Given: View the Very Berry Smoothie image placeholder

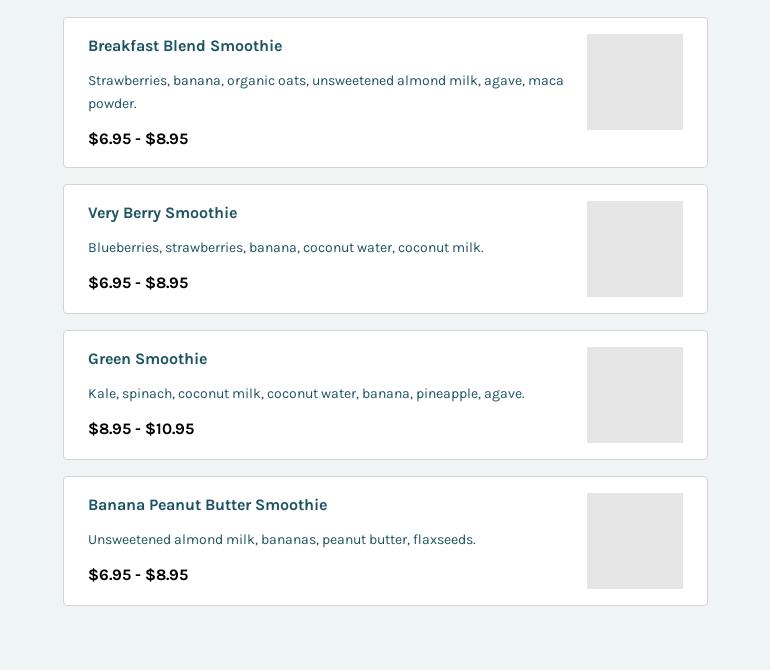Looking at the screenshot, I should pos(634,249).
